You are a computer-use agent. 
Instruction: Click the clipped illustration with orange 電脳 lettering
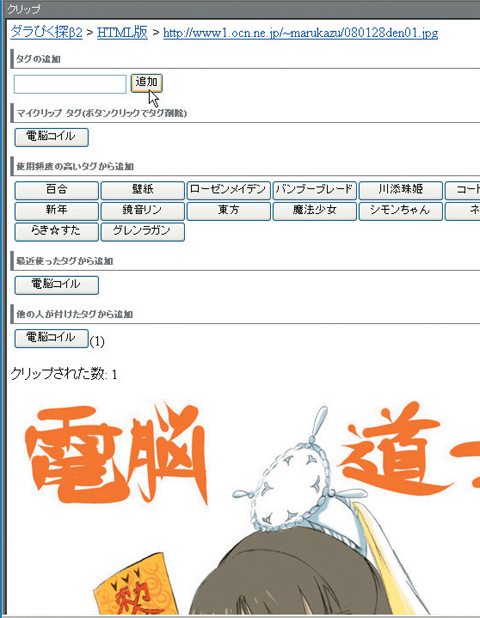244,504
